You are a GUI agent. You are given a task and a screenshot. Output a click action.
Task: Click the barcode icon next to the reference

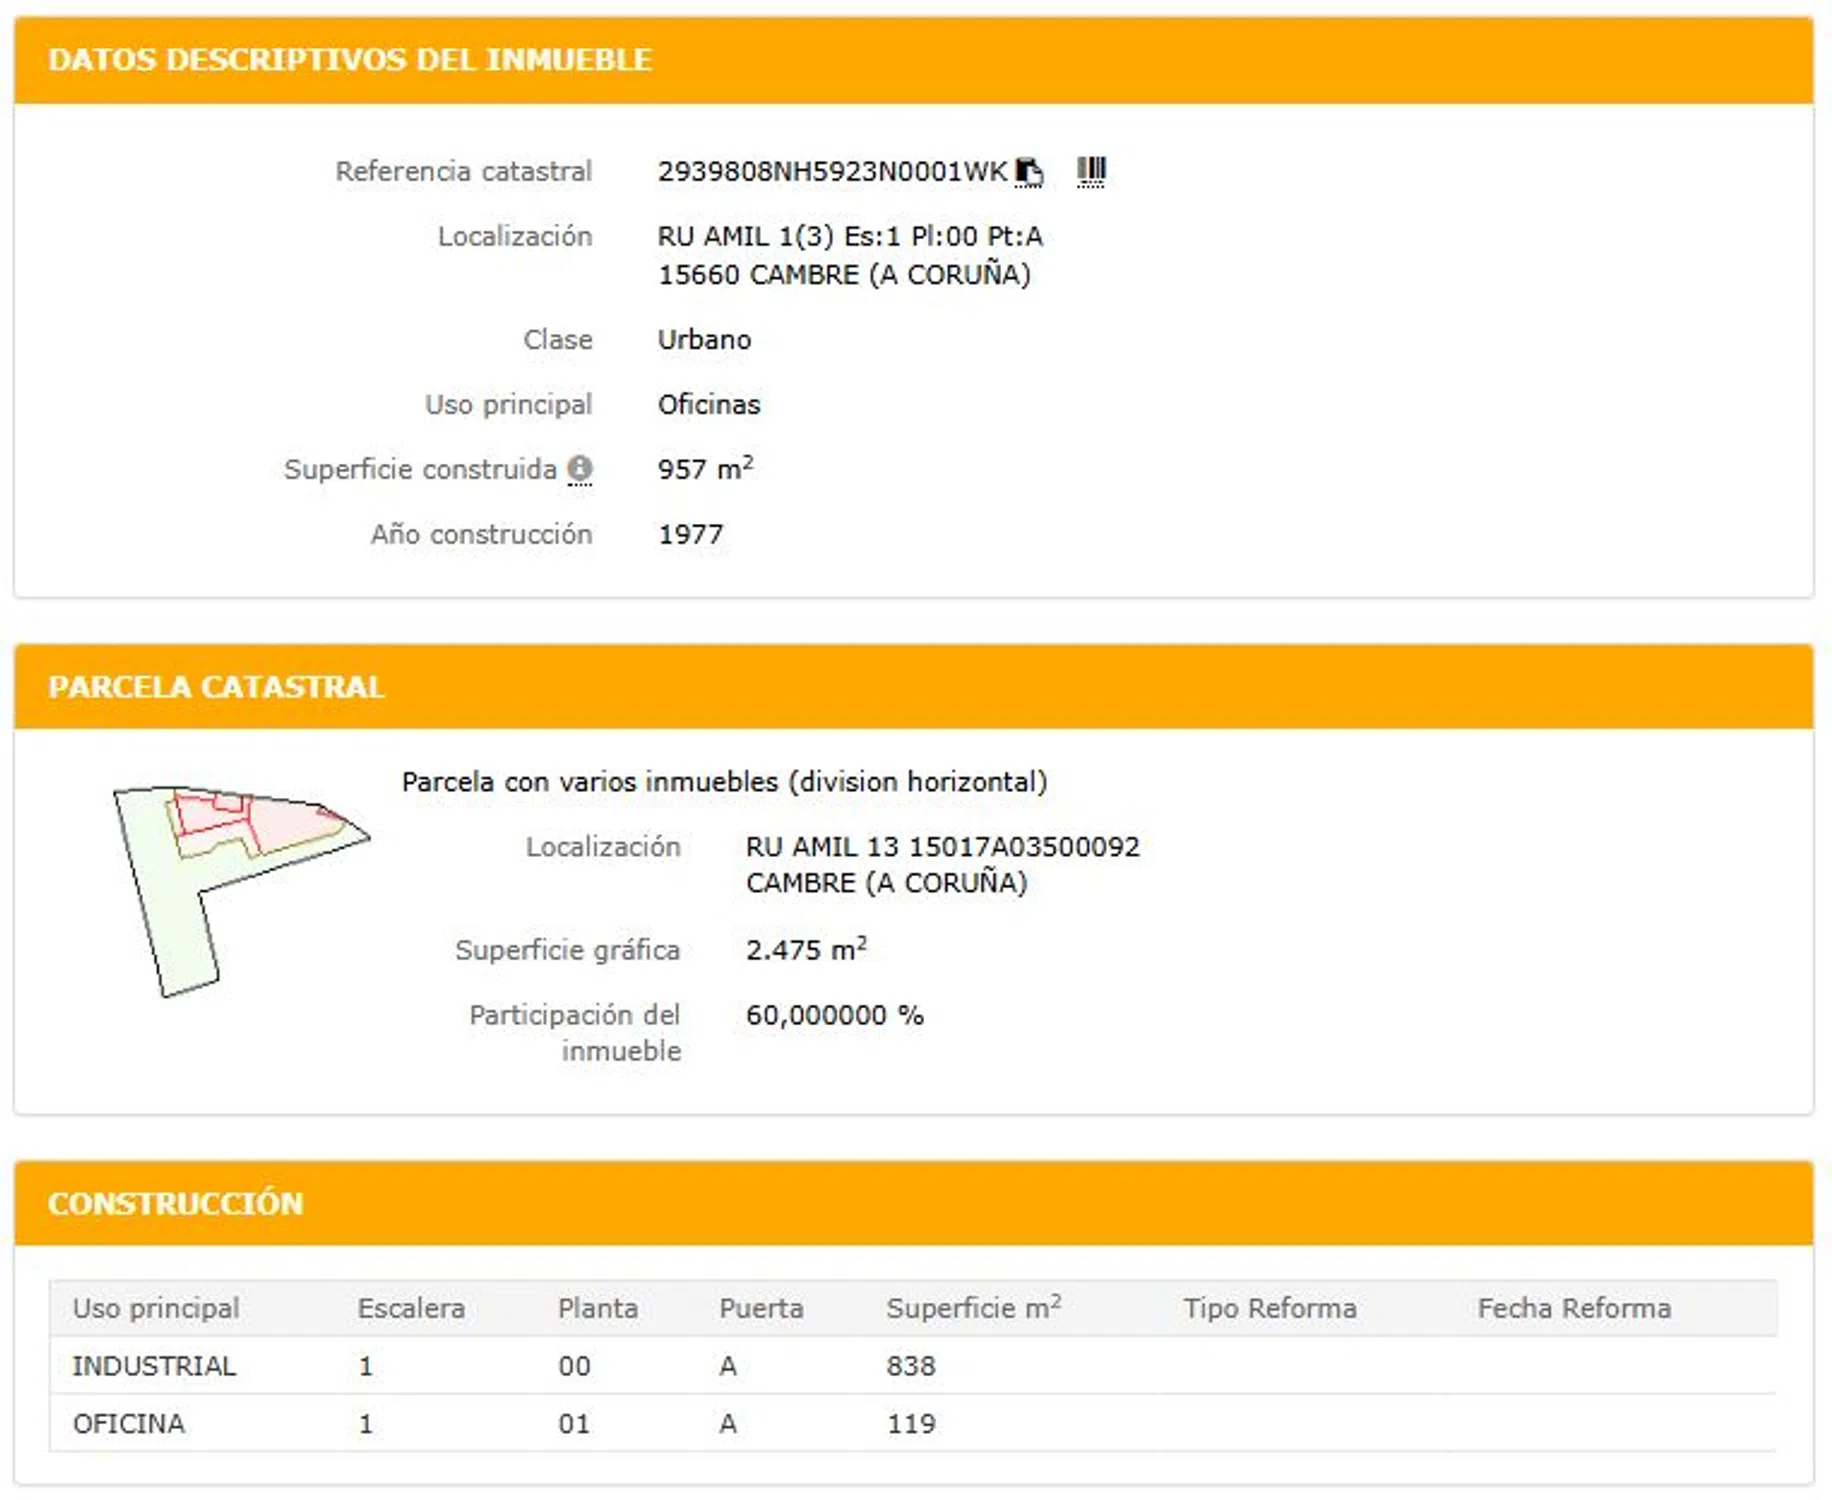[1091, 172]
